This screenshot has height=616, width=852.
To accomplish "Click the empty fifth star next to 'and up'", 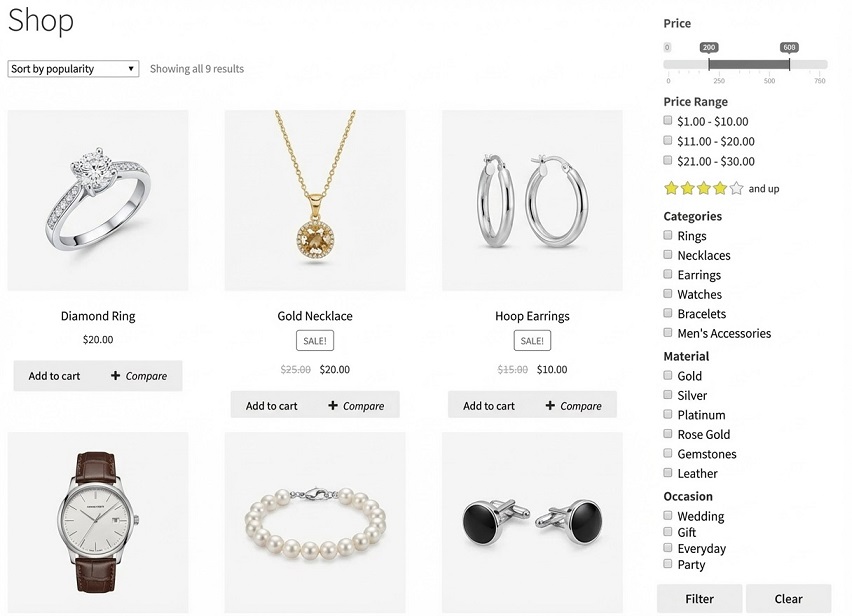I will coord(734,188).
